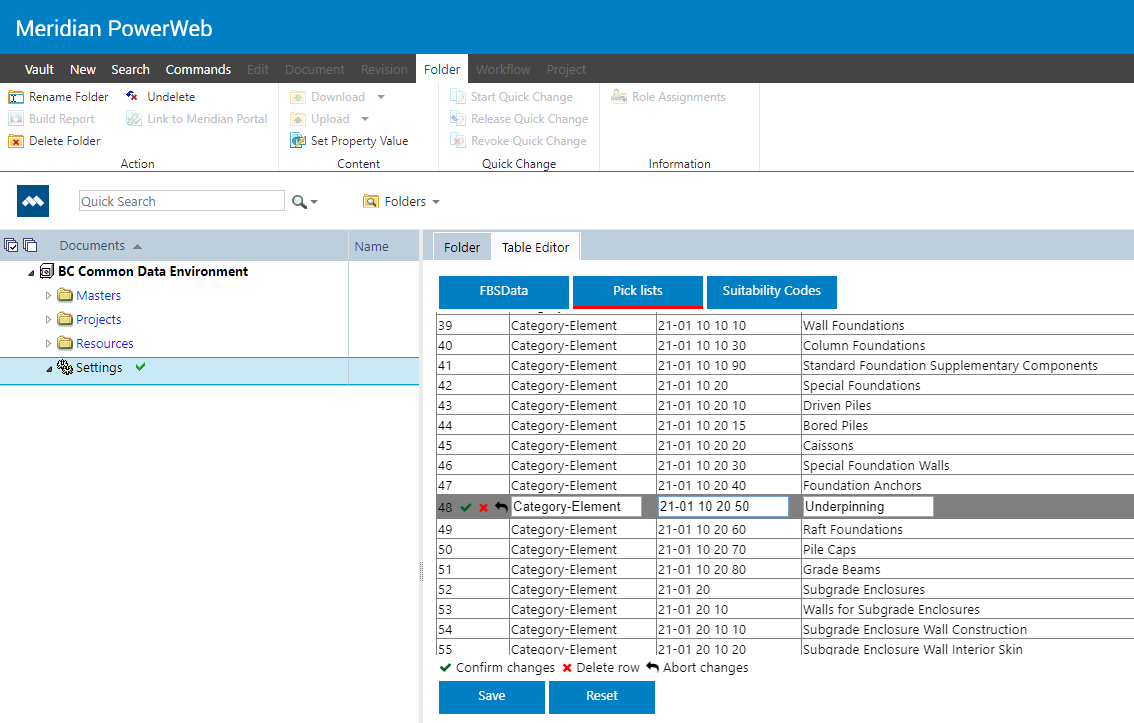Click the Folders view icon
The width and height of the screenshot is (1134, 723).
pyautogui.click(x=371, y=202)
